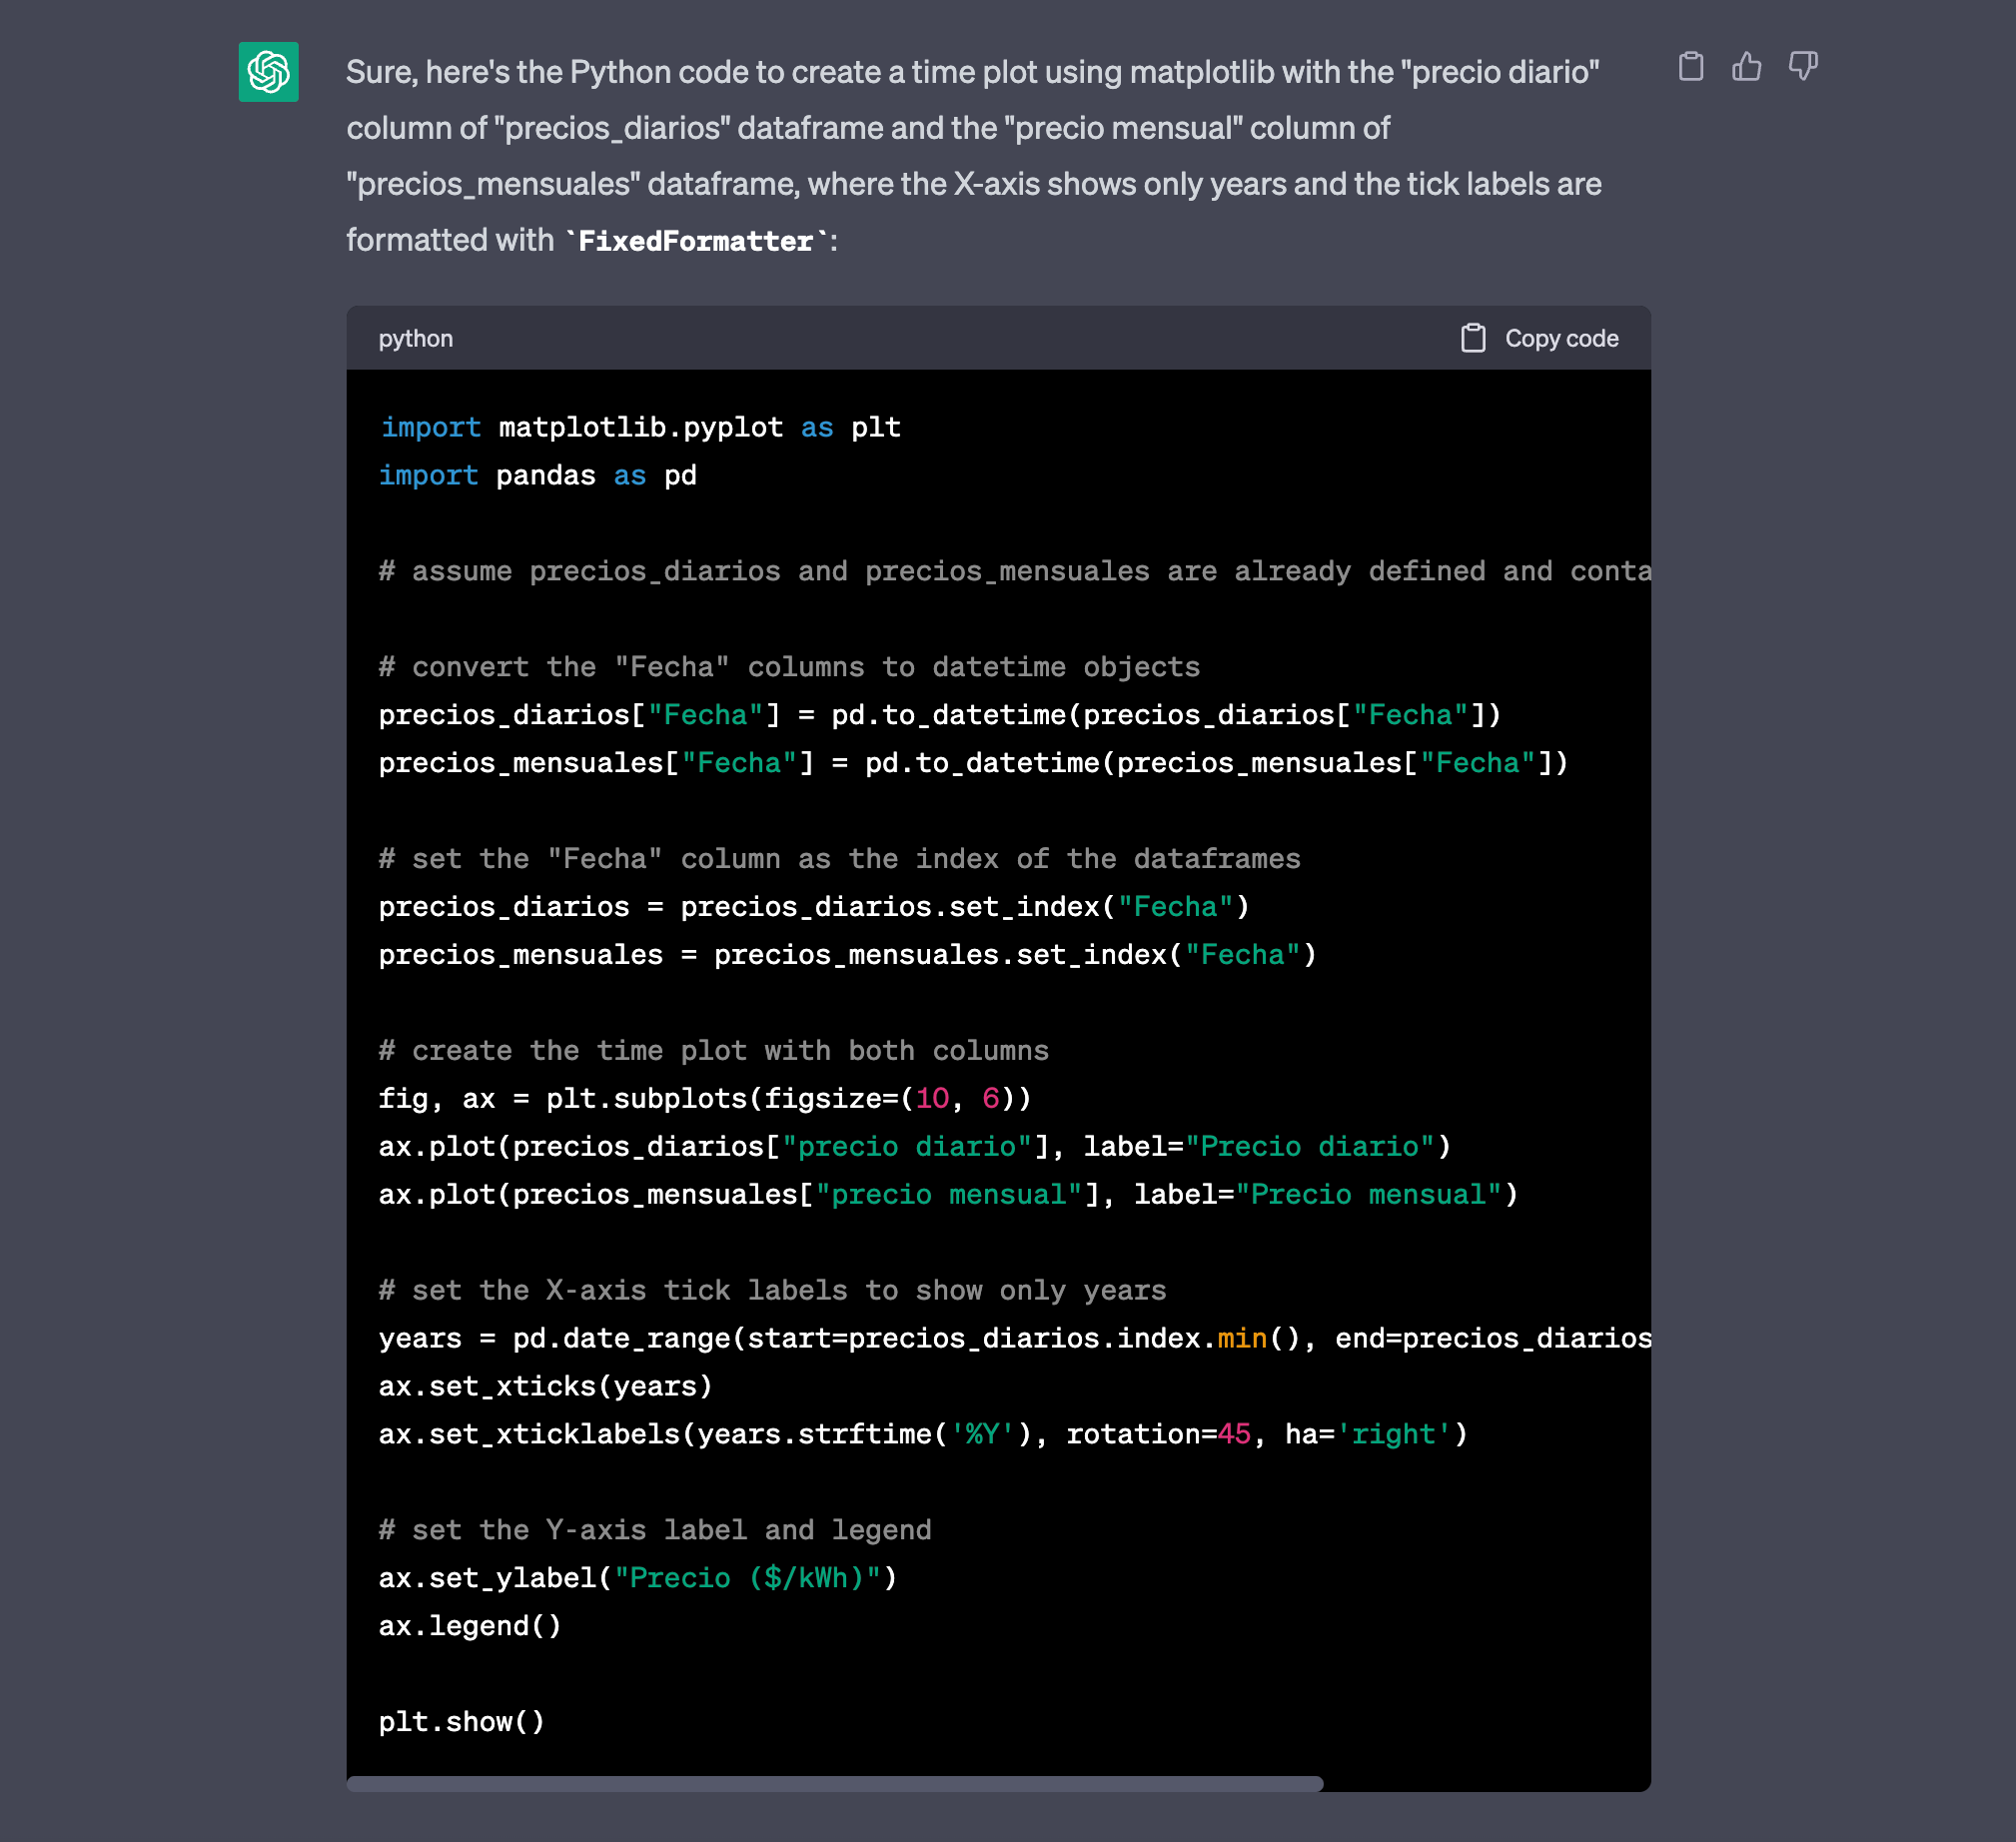Click the ax.set_ylabel line
This screenshot has height=1842, width=2016.
(x=638, y=1578)
